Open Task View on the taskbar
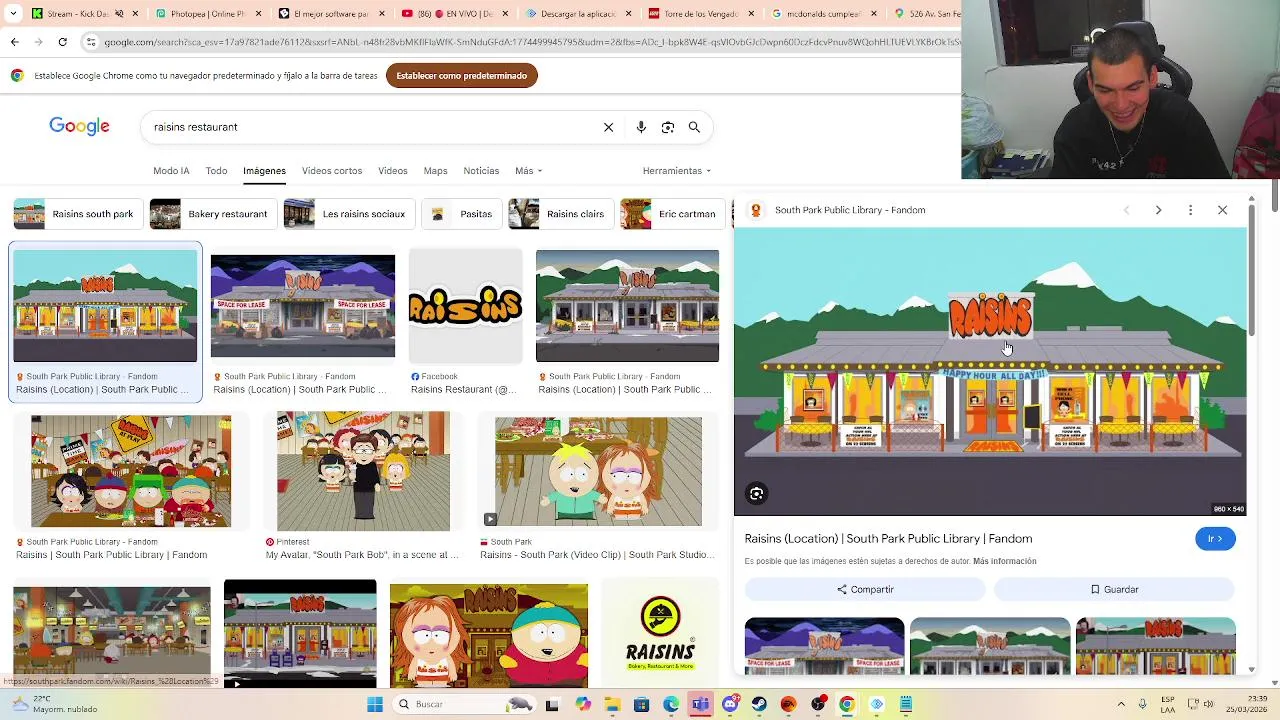 pyautogui.click(x=552, y=704)
